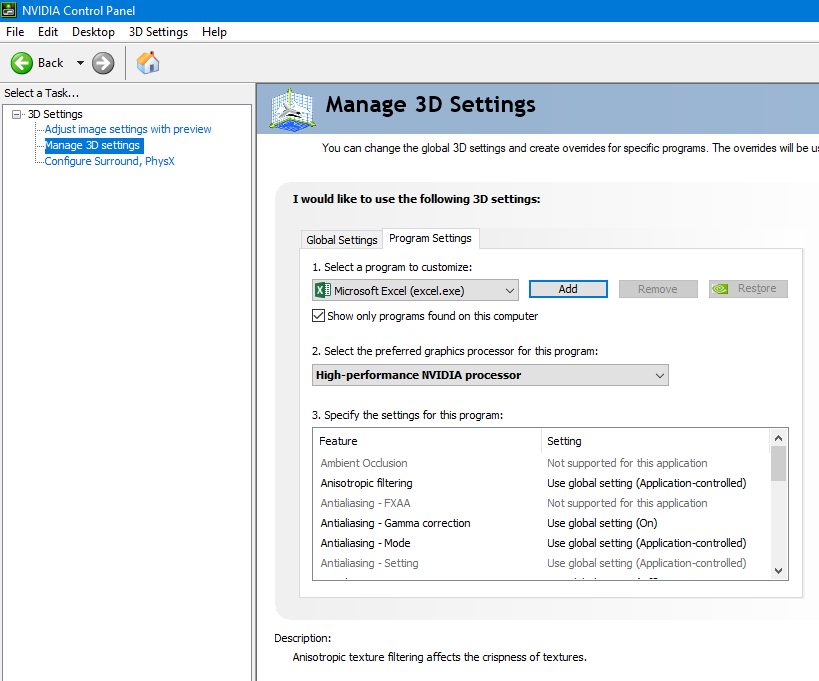Click the 3D Settings tree root label
819x681 pixels.
[55, 114]
